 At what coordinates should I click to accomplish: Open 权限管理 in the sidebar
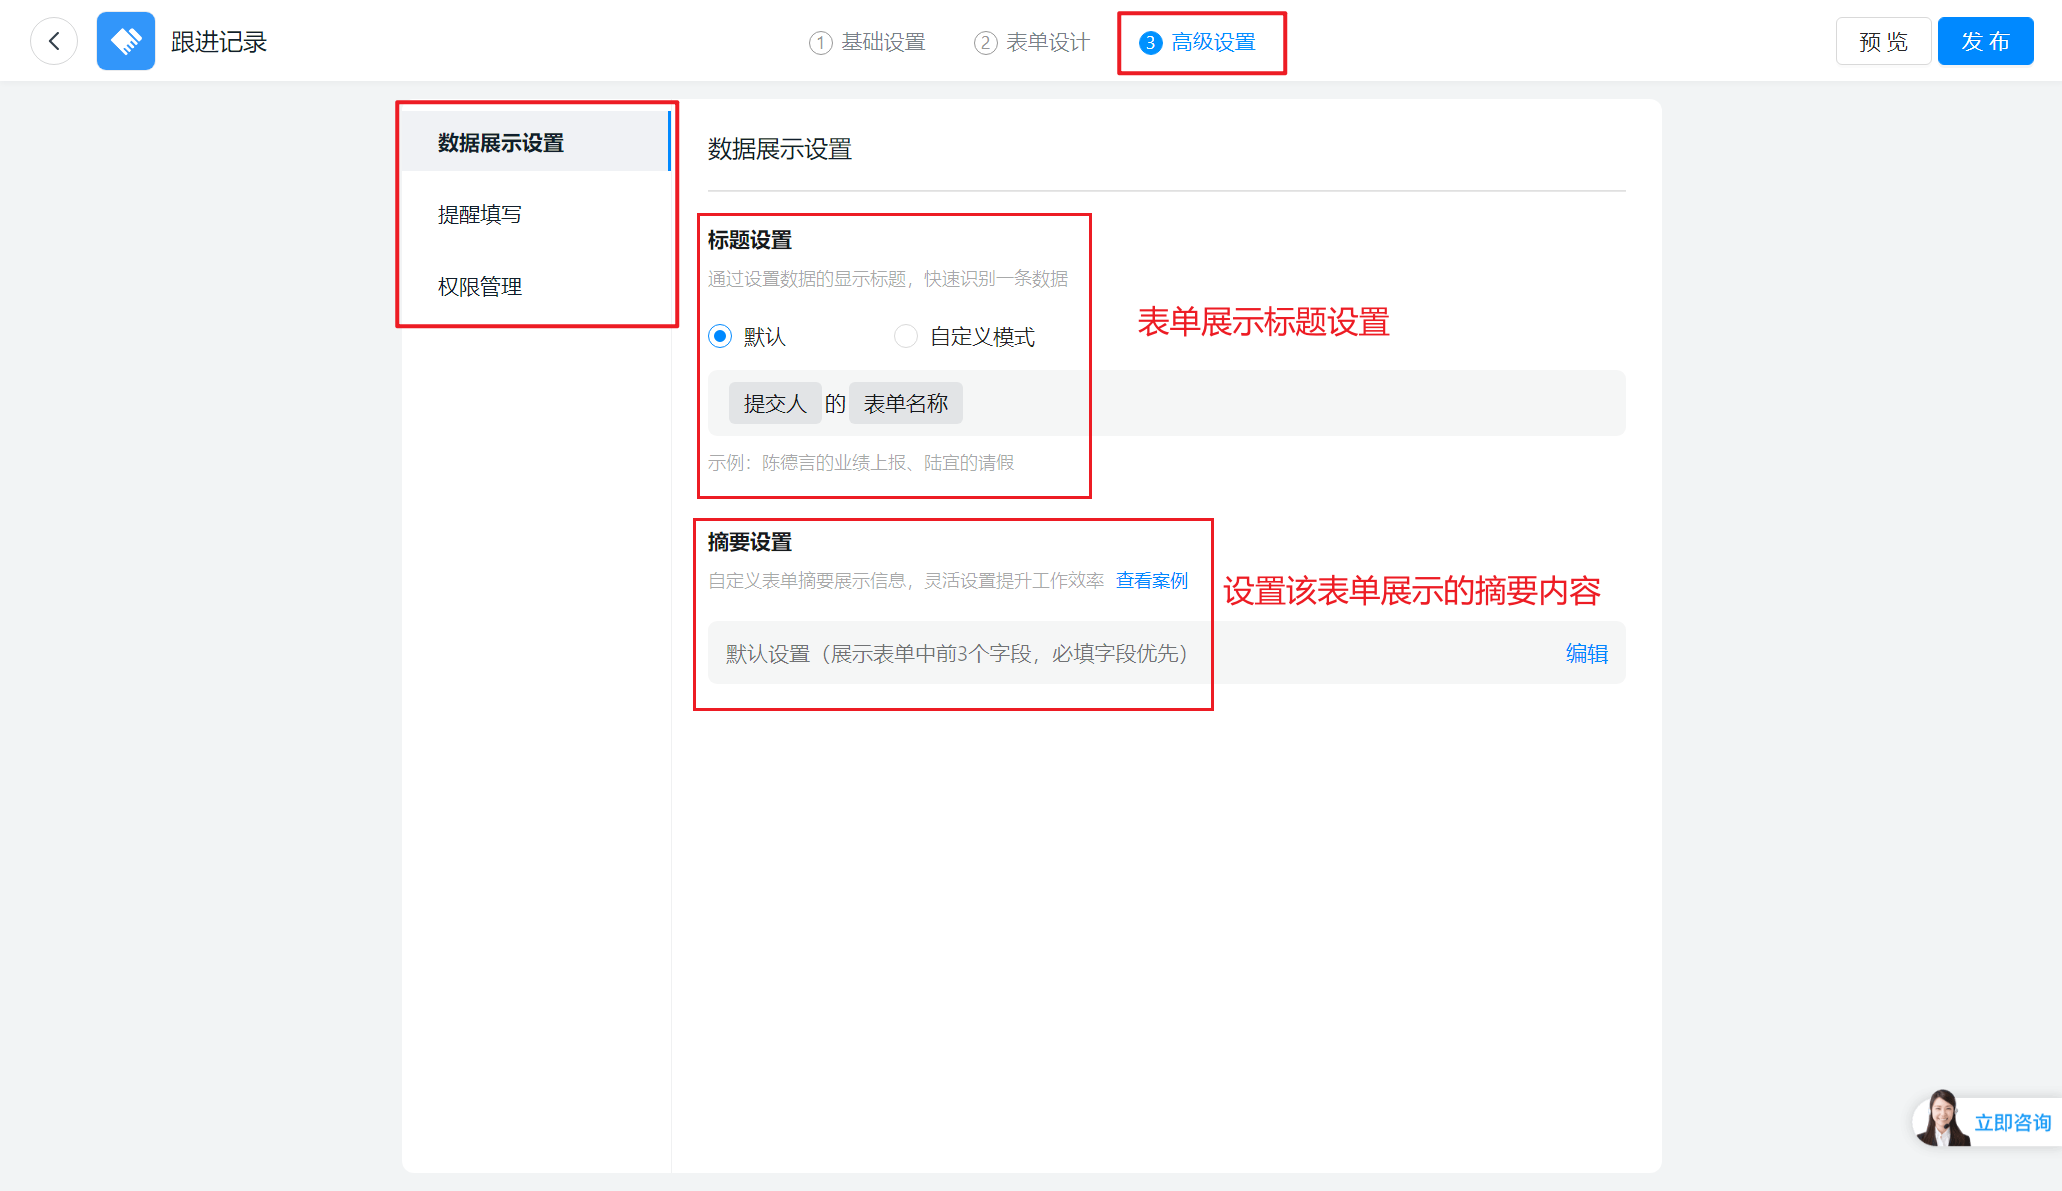click(x=480, y=287)
